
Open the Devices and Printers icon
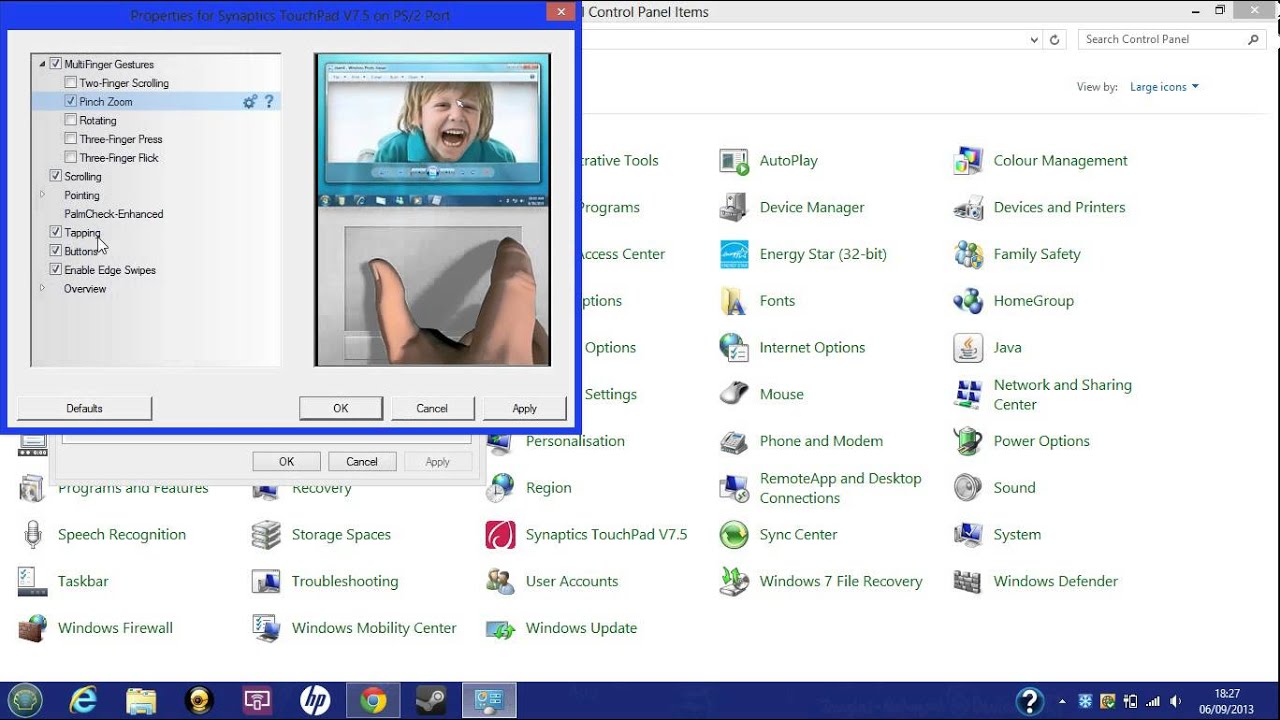pyautogui.click(x=968, y=208)
